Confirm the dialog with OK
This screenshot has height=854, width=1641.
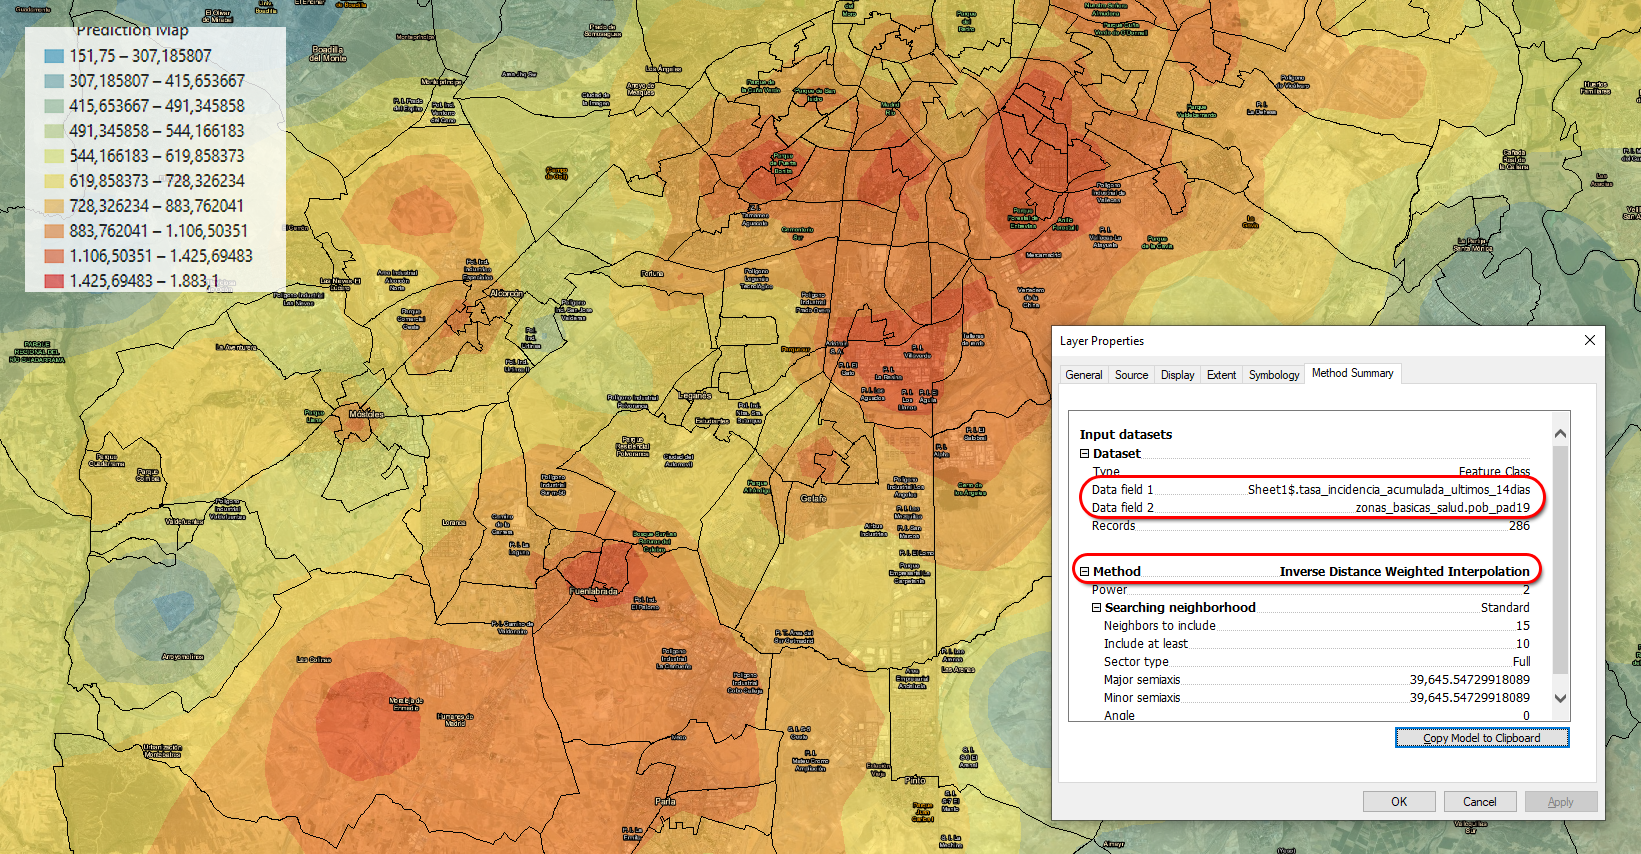[1398, 802]
